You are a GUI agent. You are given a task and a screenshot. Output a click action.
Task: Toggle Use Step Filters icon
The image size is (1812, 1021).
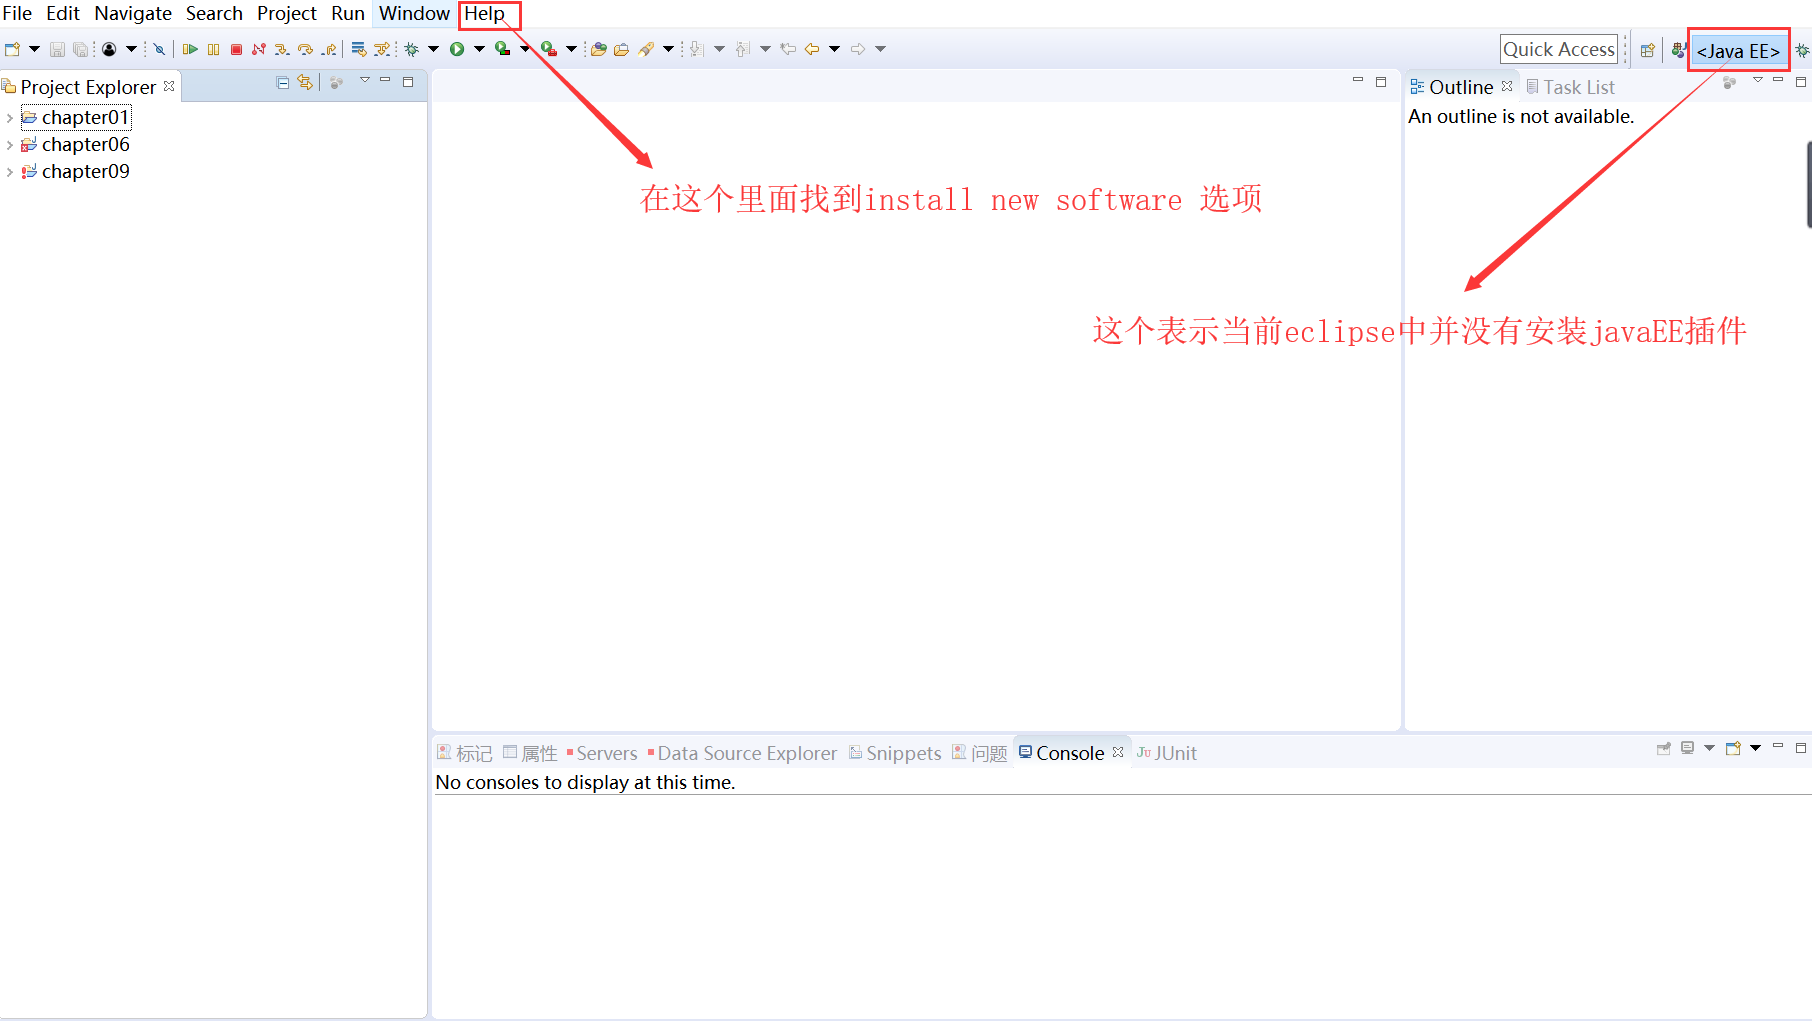pos(382,49)
